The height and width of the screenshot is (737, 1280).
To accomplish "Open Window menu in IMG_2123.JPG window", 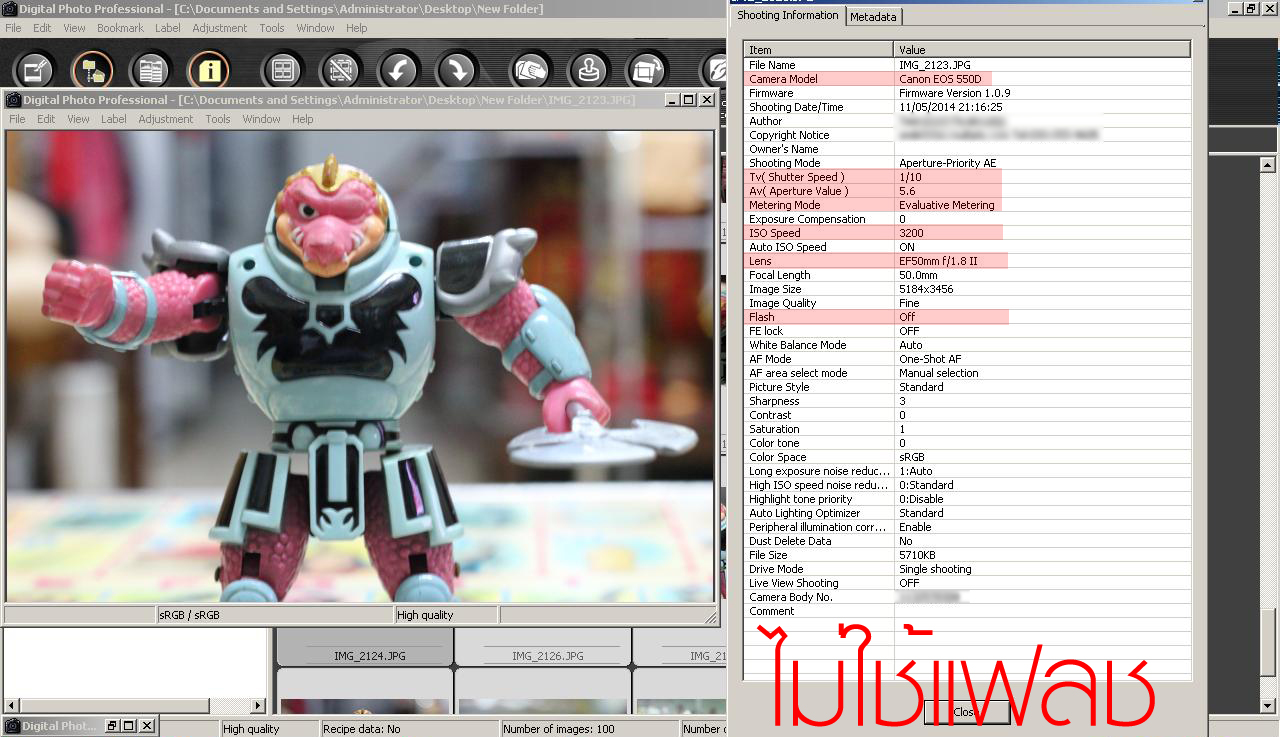I will point(261,119).
